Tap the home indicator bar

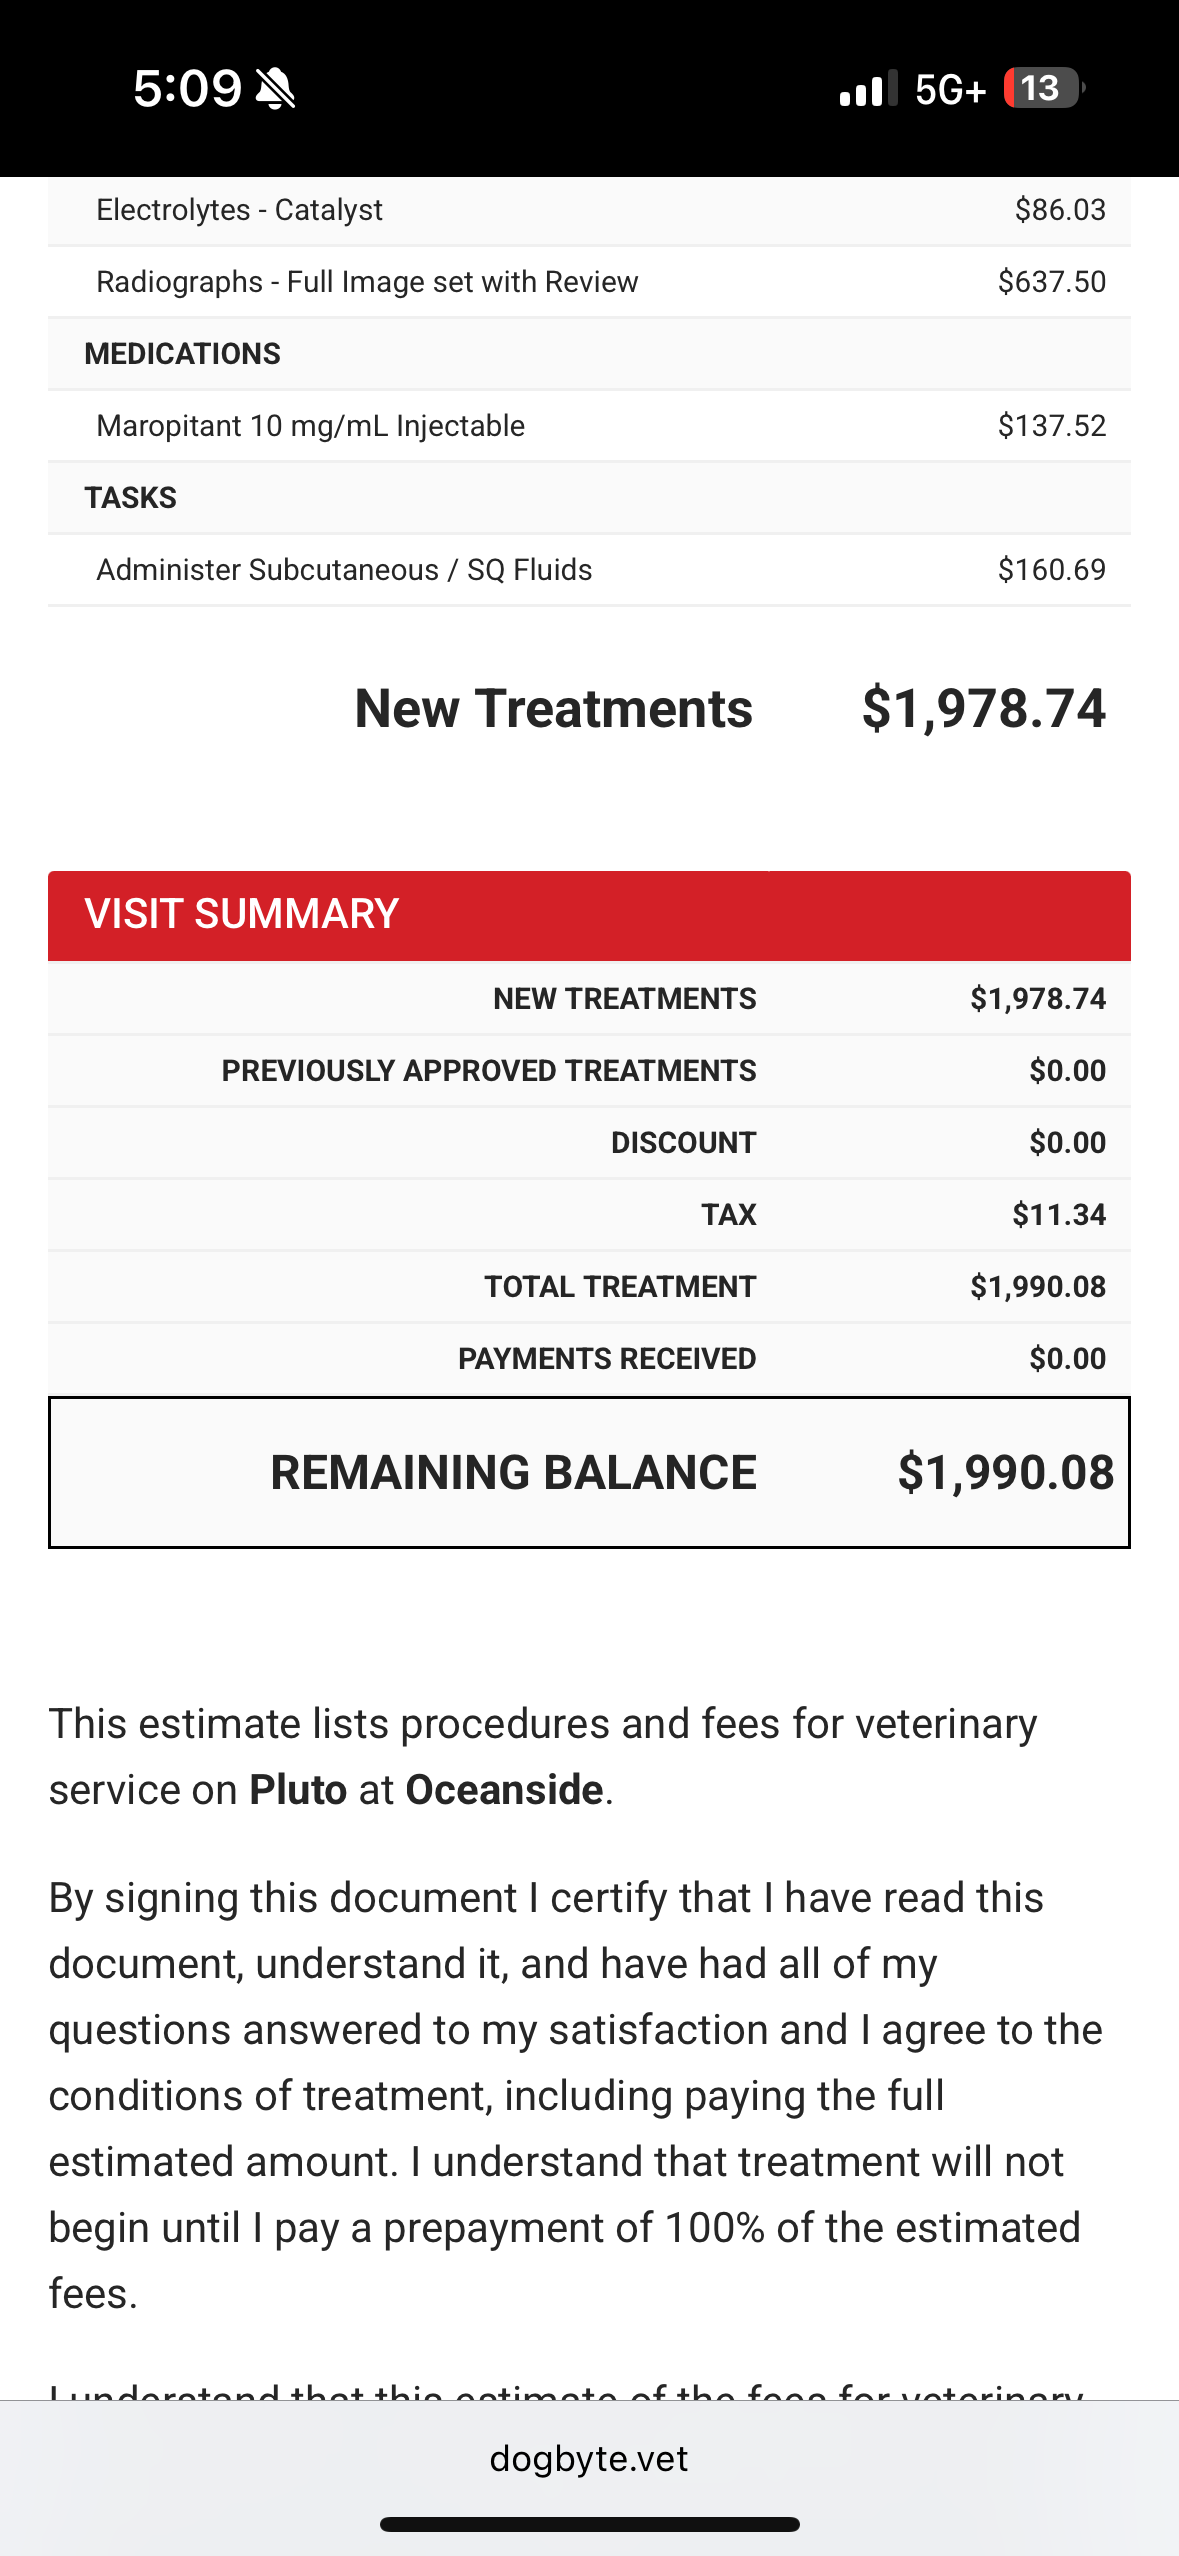point(589,2524)
